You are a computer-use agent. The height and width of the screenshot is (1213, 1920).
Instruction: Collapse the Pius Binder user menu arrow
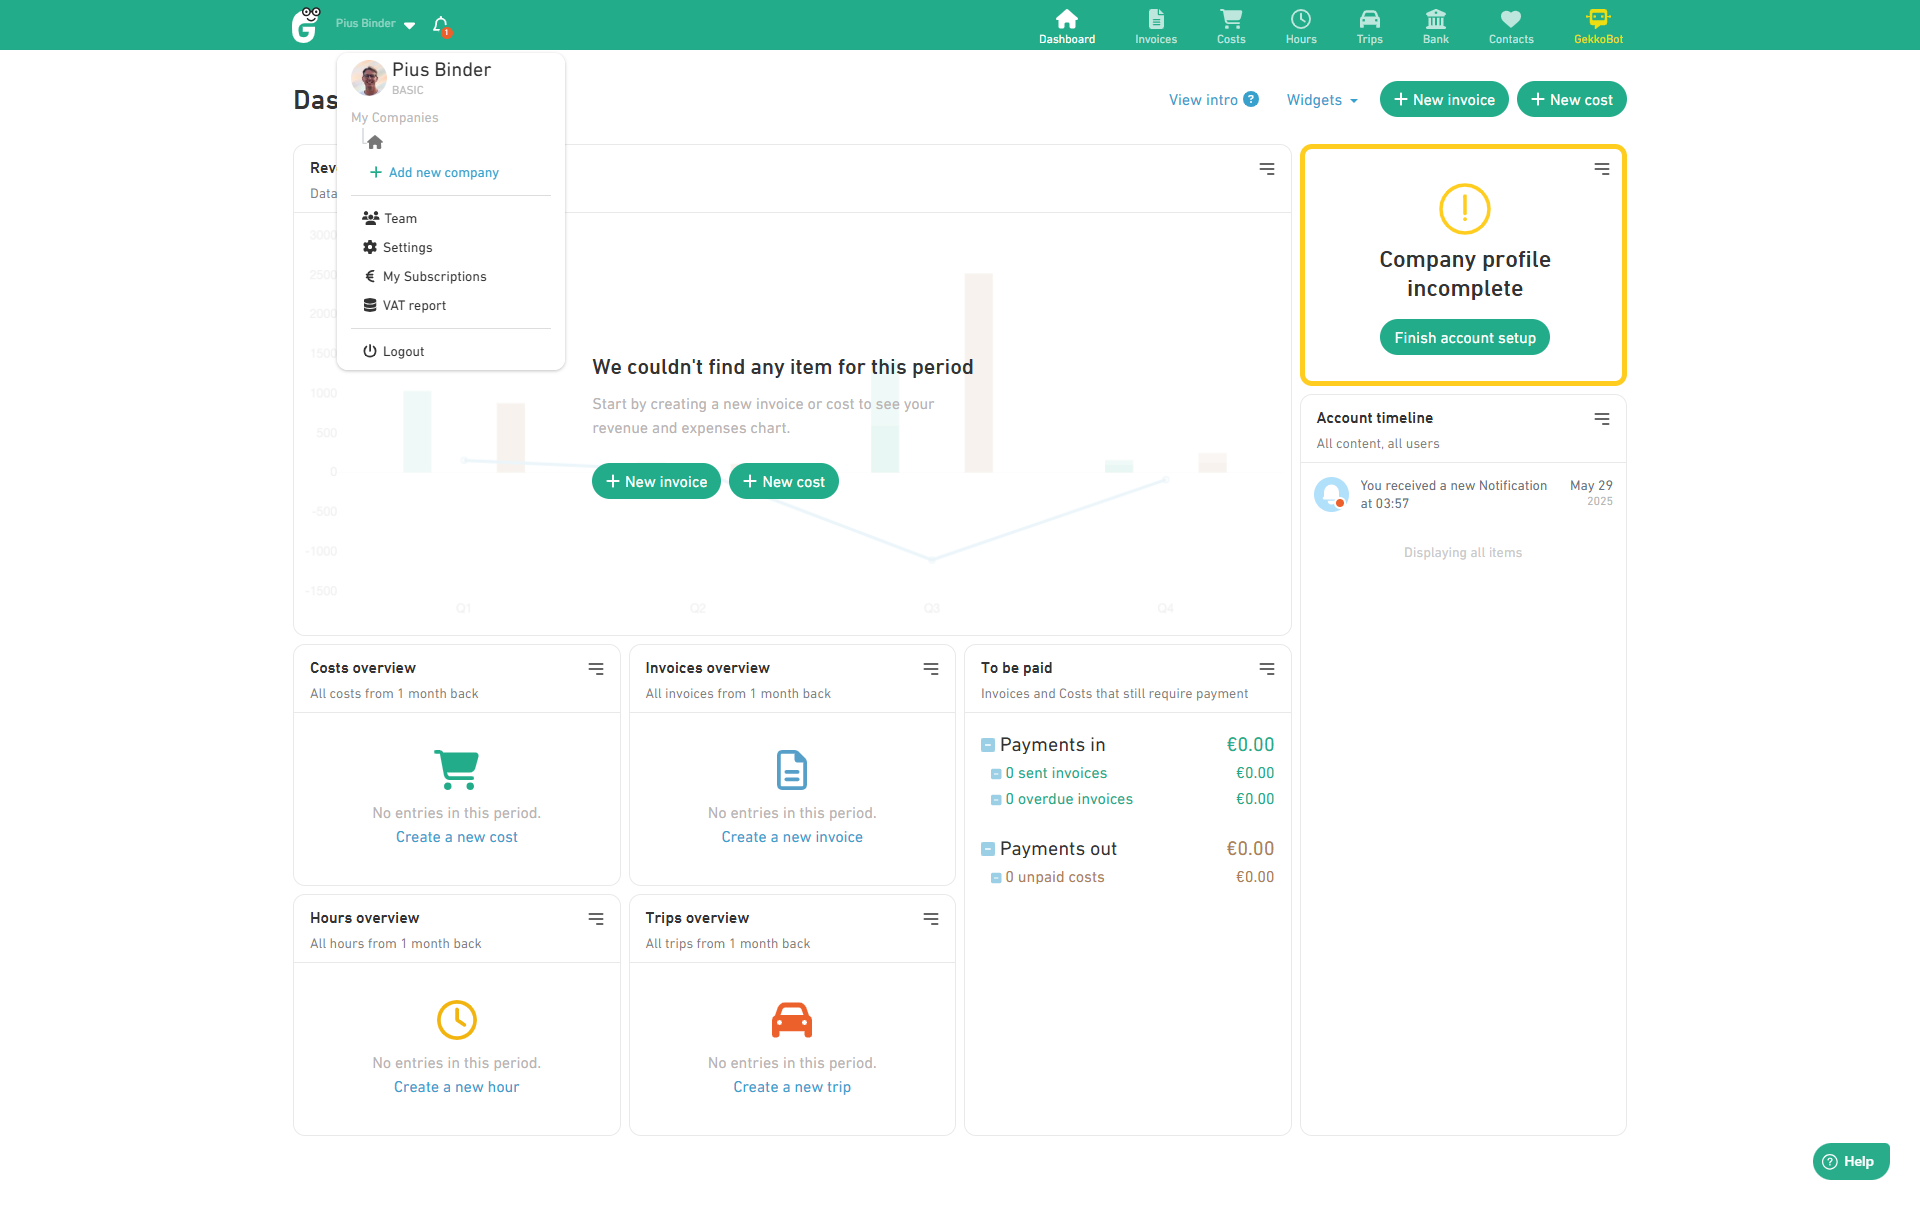click(x=409, y=25)
